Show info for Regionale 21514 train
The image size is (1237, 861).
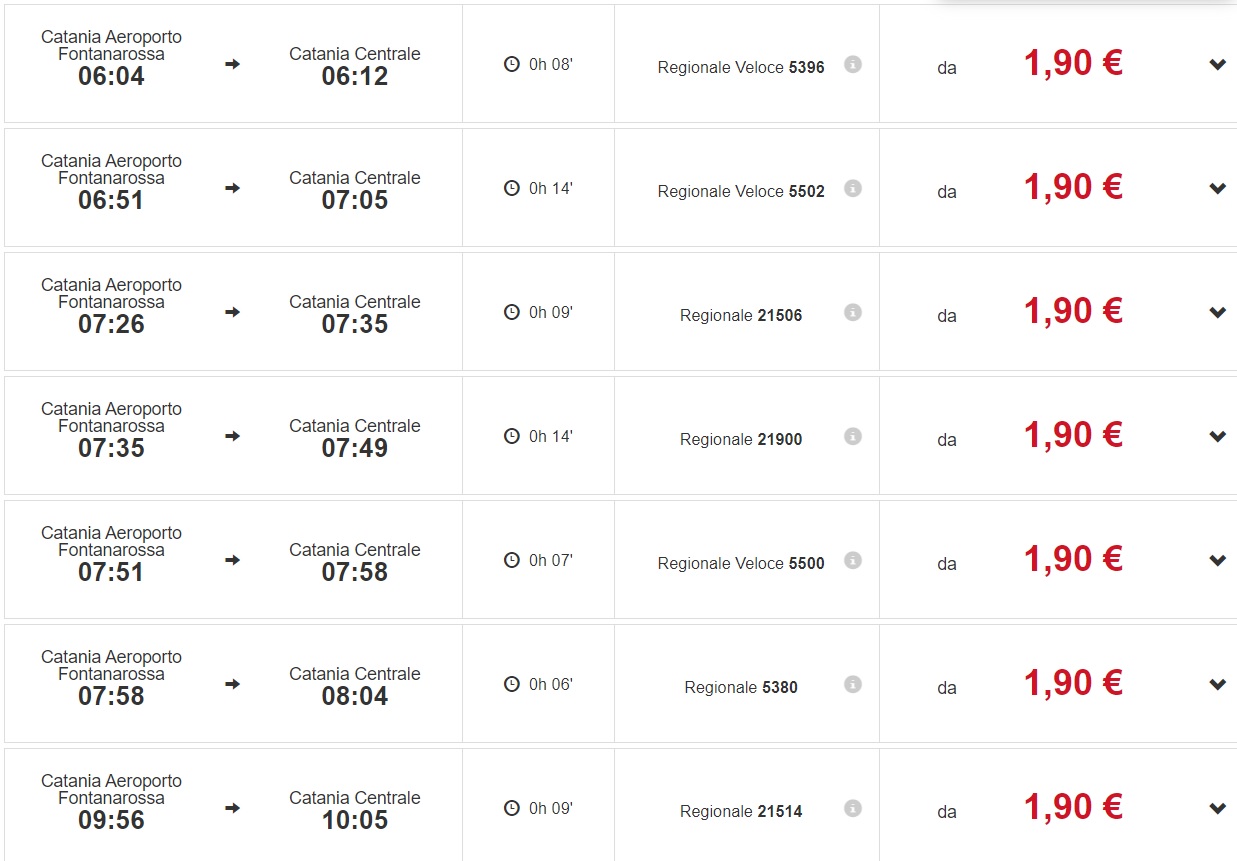coord(852,808)
